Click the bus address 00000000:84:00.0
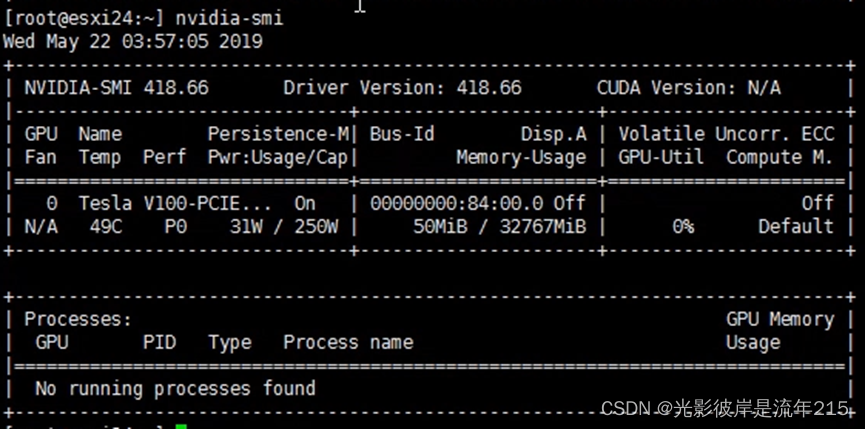Screen dimensions: 865x429 tap(457, 203)
